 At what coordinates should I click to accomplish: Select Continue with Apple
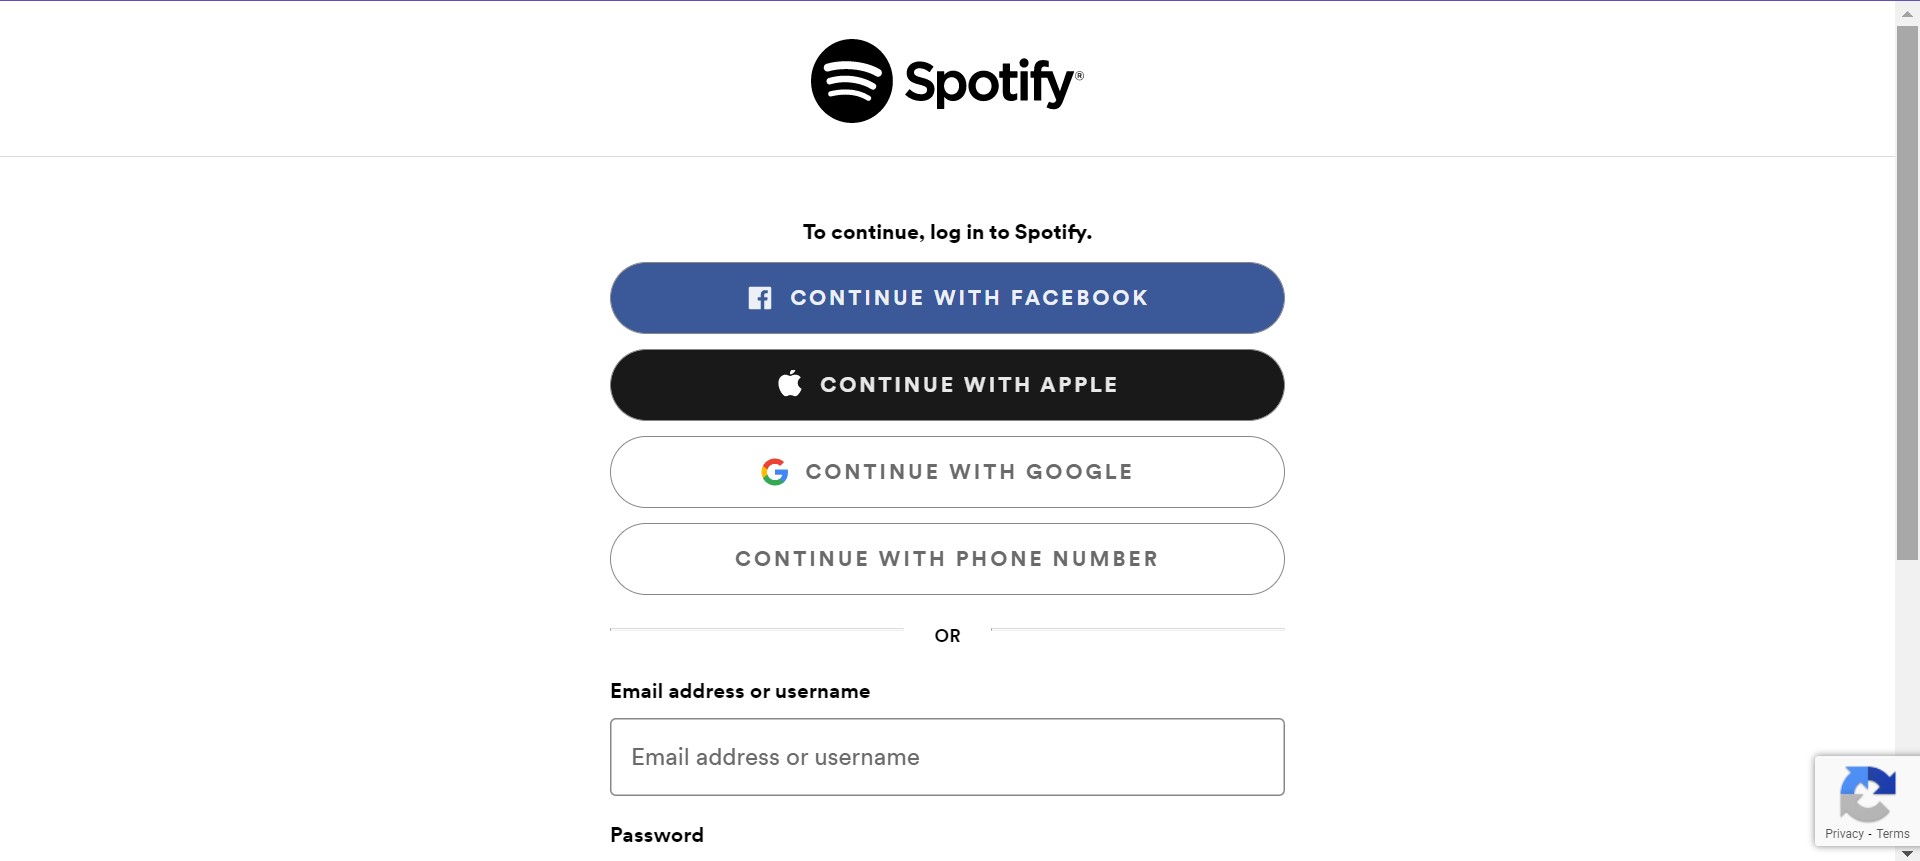[x=947, y=384]
